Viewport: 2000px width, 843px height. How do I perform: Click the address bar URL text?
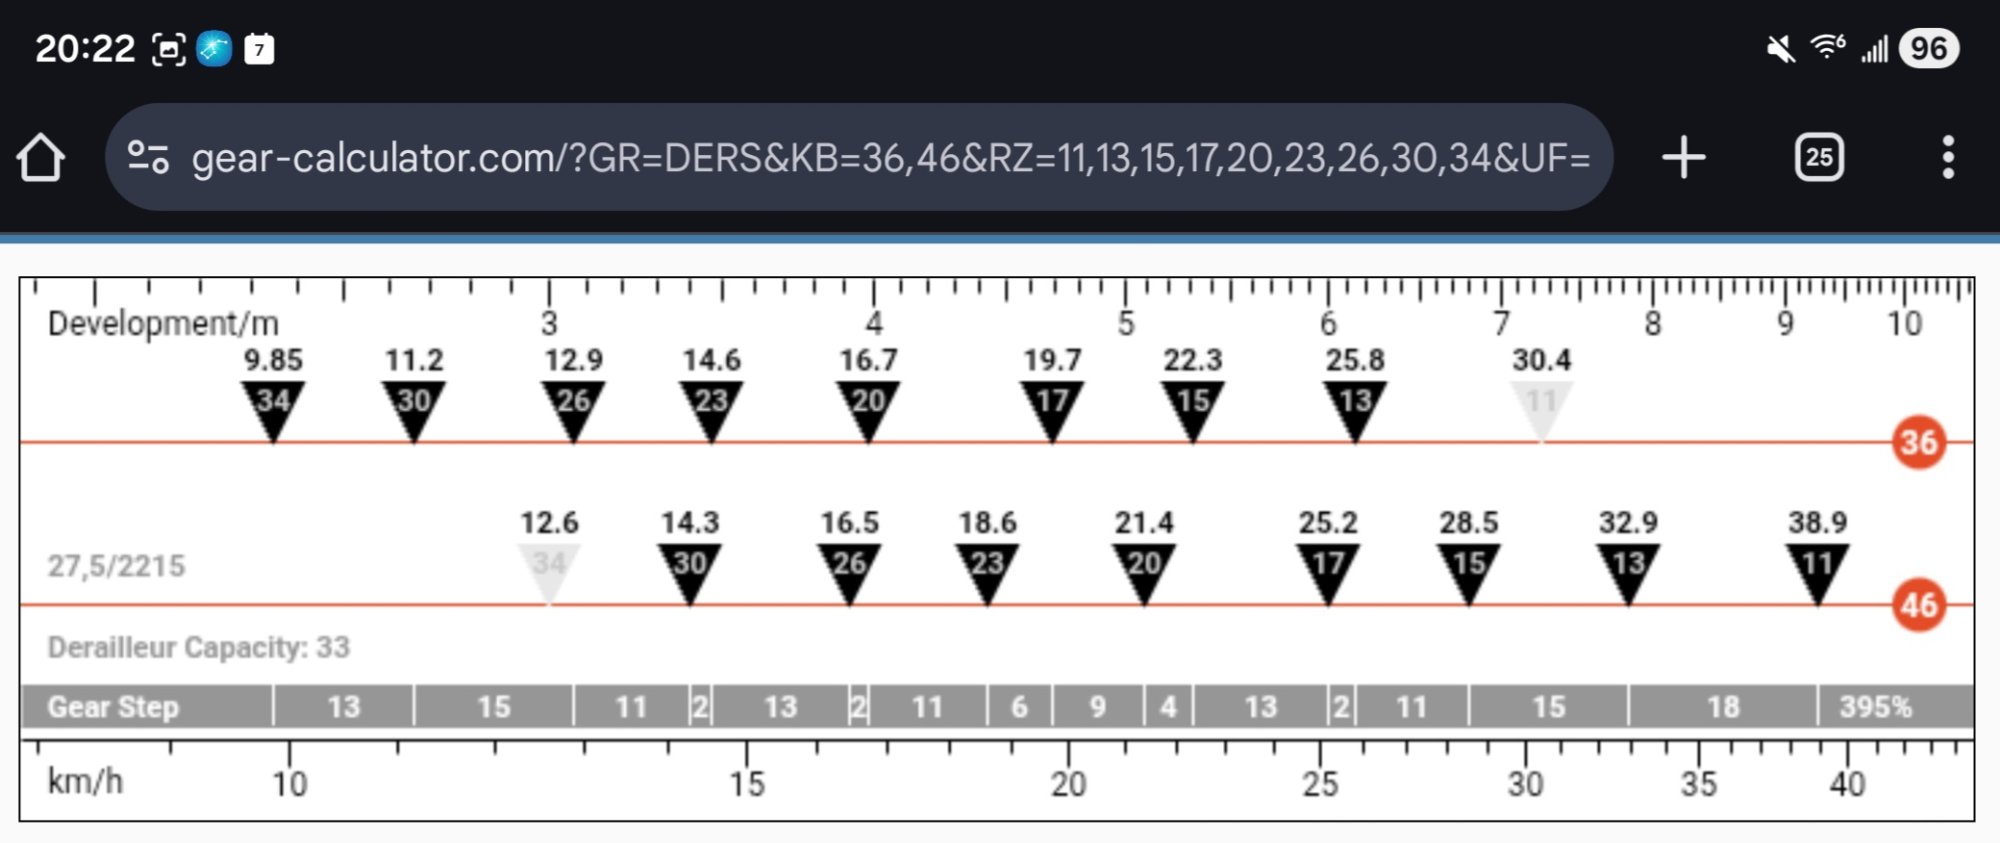click(890, 158)
